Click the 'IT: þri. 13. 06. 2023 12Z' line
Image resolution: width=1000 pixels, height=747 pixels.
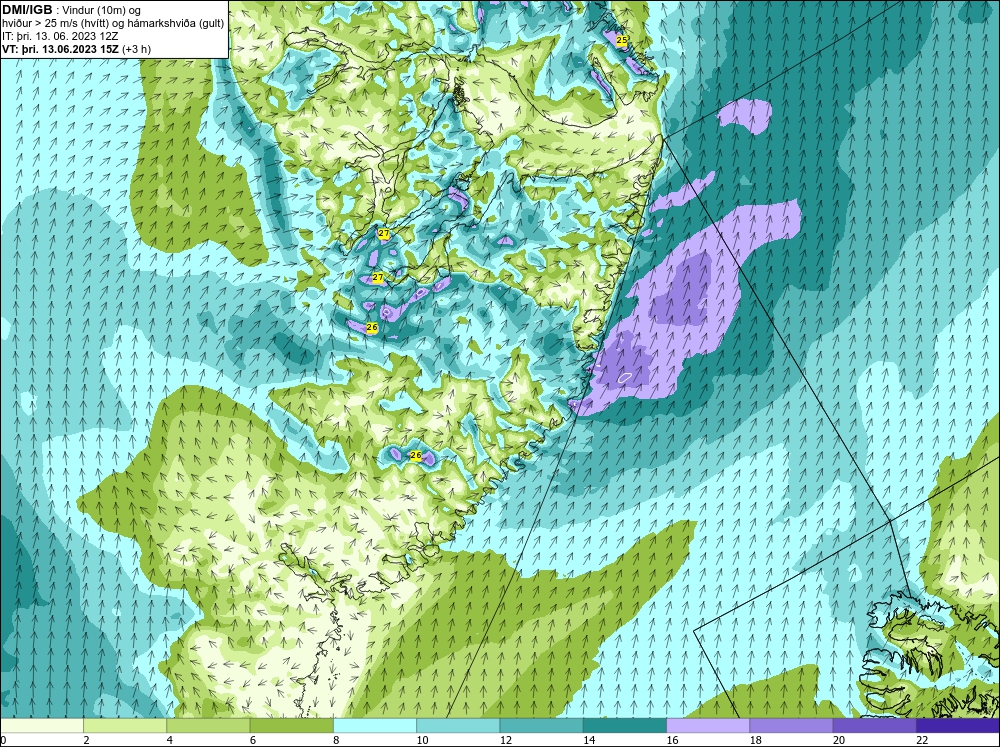point(60,36)
